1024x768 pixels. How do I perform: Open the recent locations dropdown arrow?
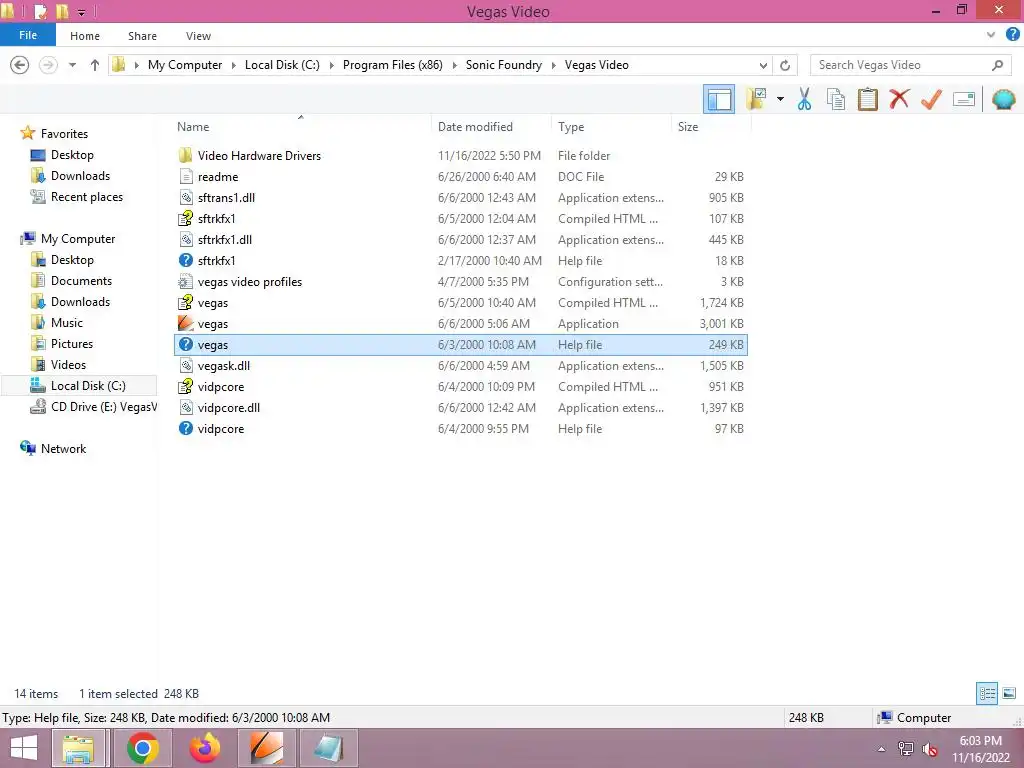[x=72, y=65]
